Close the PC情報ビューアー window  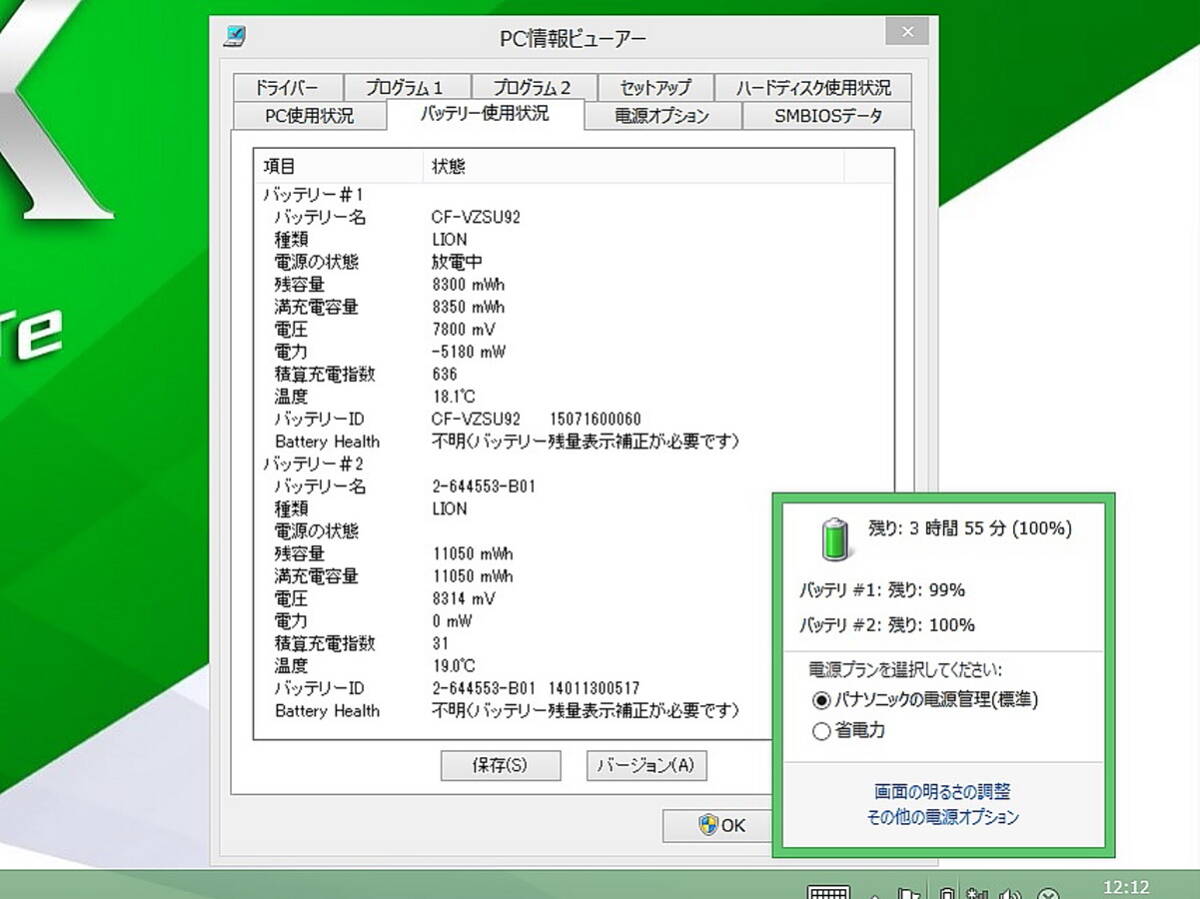907,31
